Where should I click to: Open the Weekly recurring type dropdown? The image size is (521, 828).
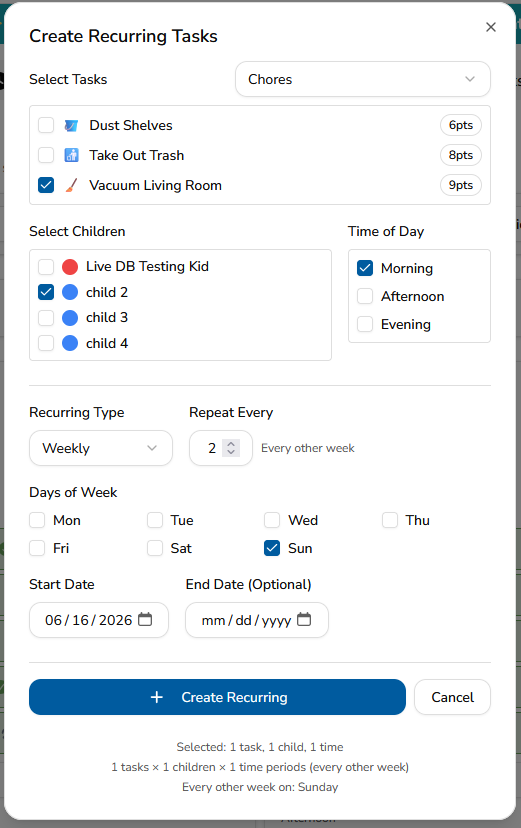101,448
